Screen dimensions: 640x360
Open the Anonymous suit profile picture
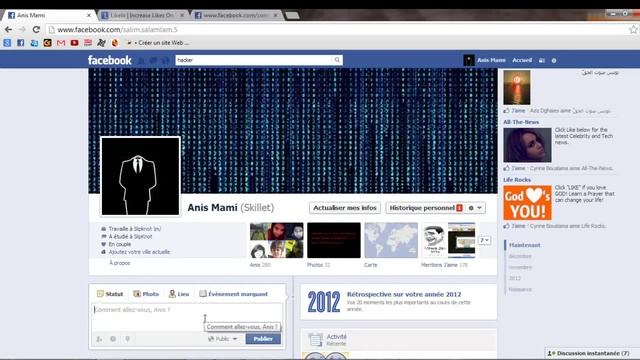click(x=140, y=176)
